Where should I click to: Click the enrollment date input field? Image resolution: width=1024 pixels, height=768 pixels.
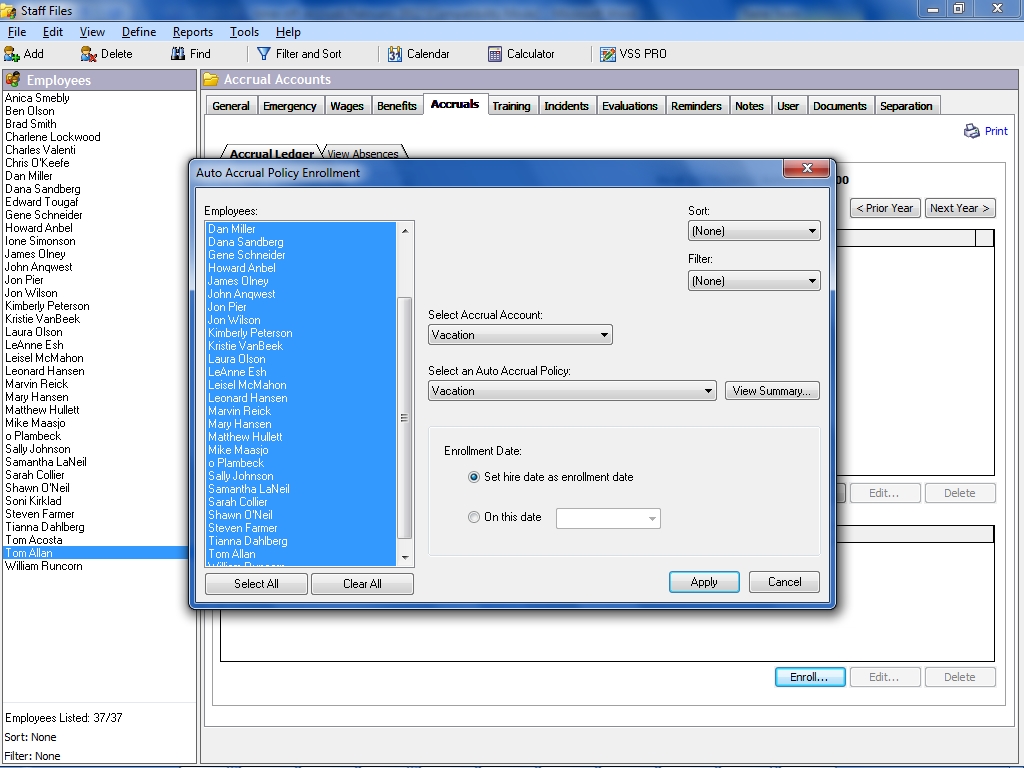(603, 518)
